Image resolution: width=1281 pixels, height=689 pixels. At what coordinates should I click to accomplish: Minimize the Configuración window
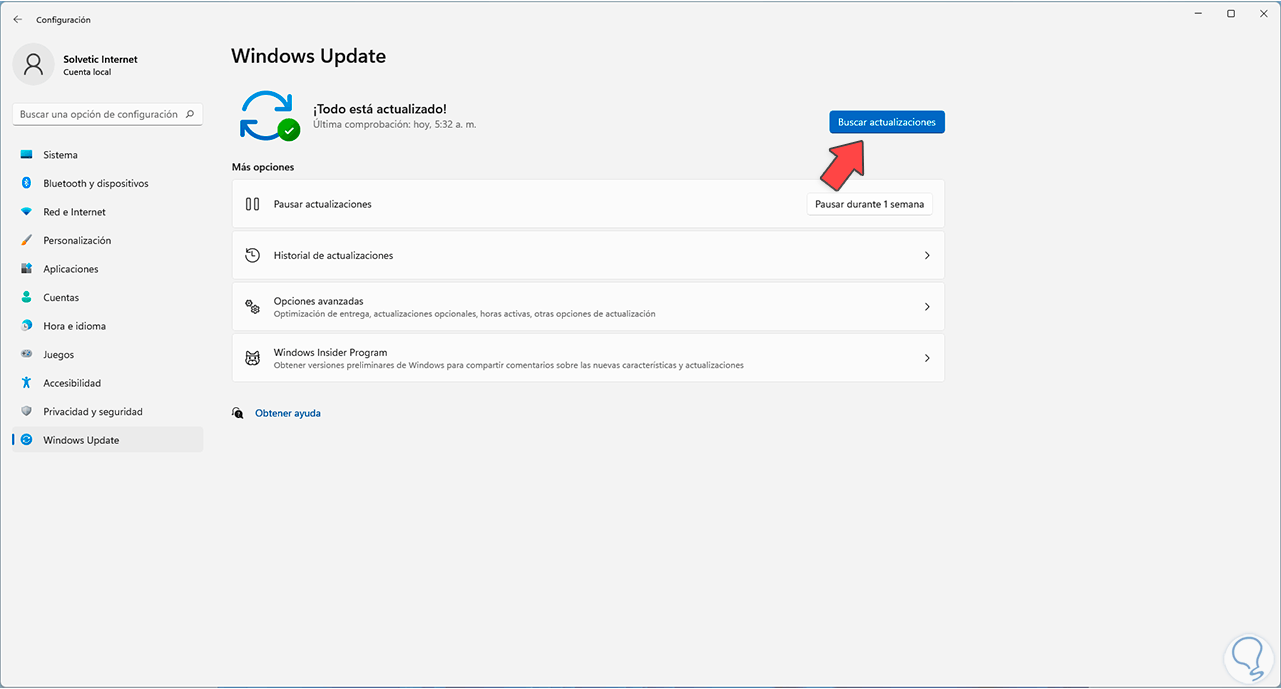(x=1197, y=13)
